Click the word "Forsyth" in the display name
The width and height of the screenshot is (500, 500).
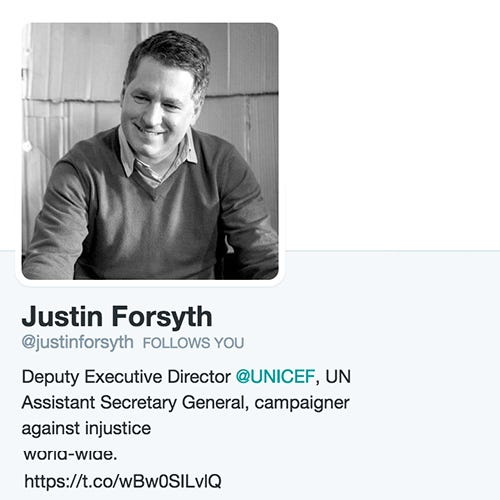point(162,317)
